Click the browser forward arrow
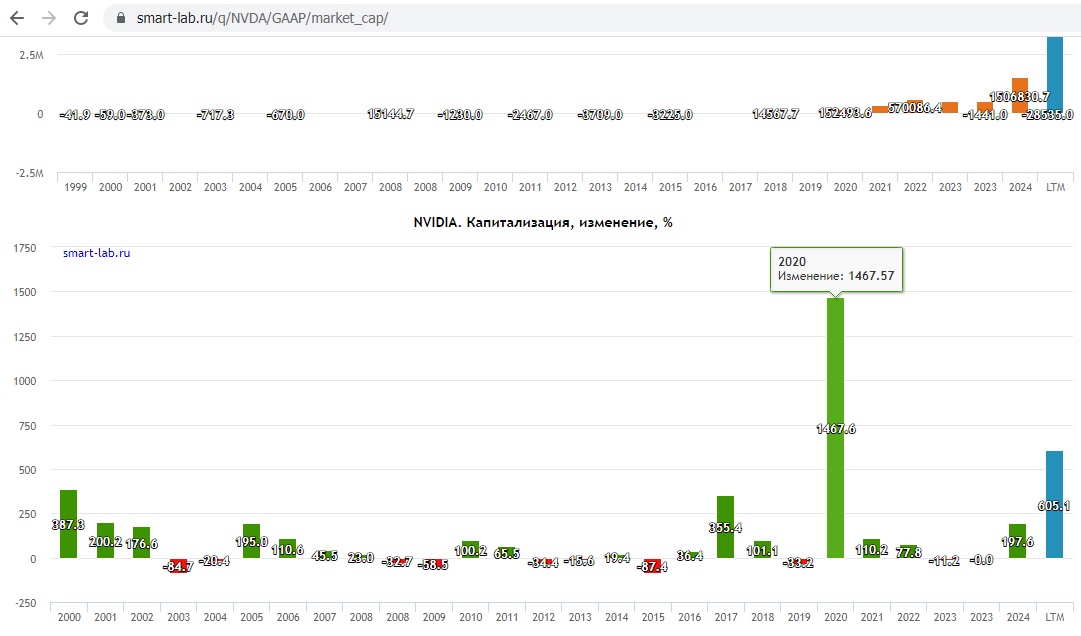This screenshot has height=636, width=1081. (x=49, y=18)
